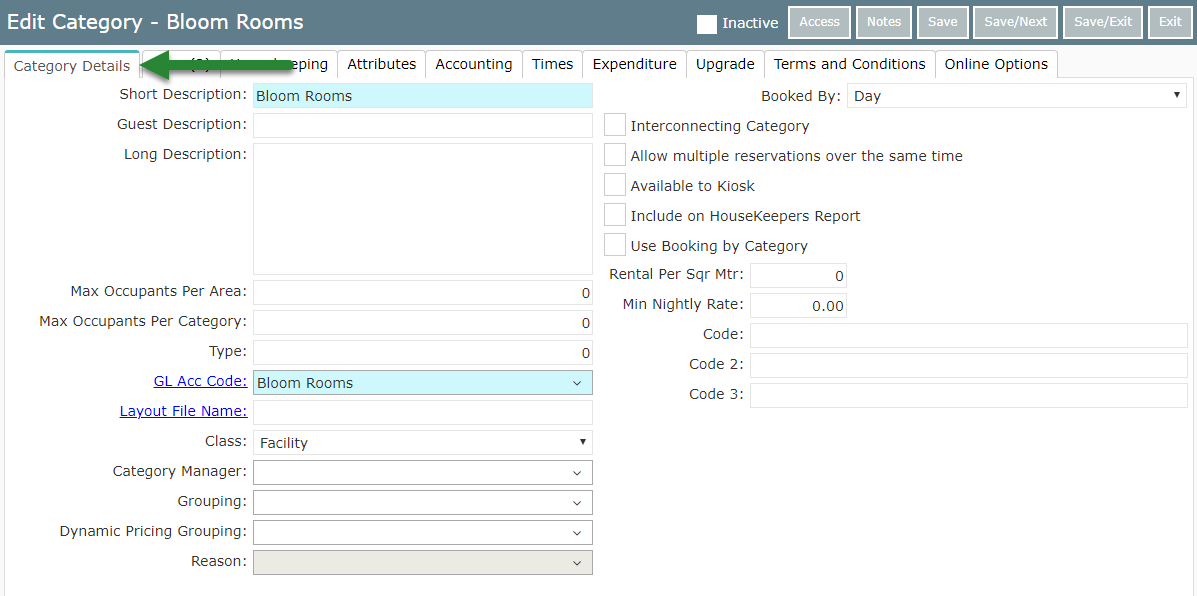
Task: Enable Interconnecting Category checkbox
Action: (x=615, y=126)
